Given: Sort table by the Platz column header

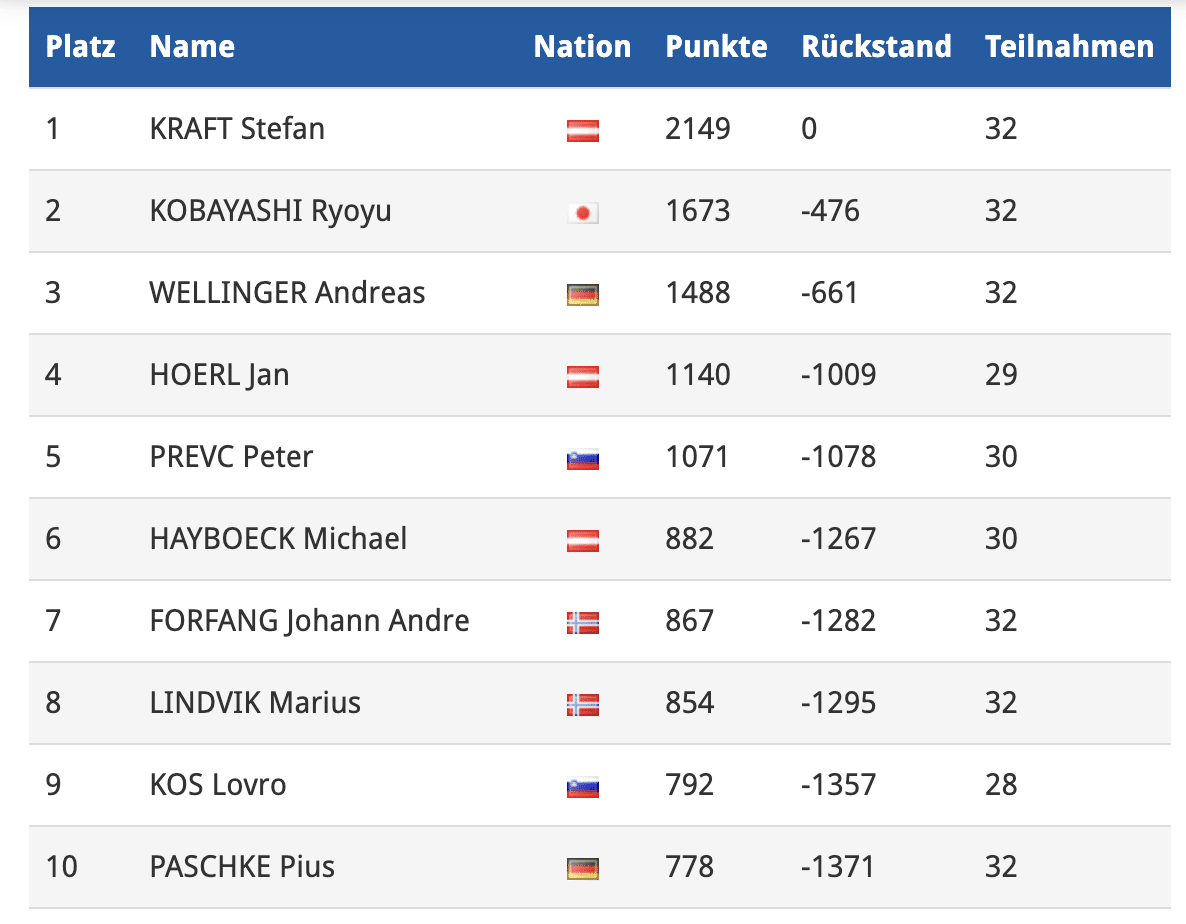Looking at the screenshot, I should (x=80, y=47).
